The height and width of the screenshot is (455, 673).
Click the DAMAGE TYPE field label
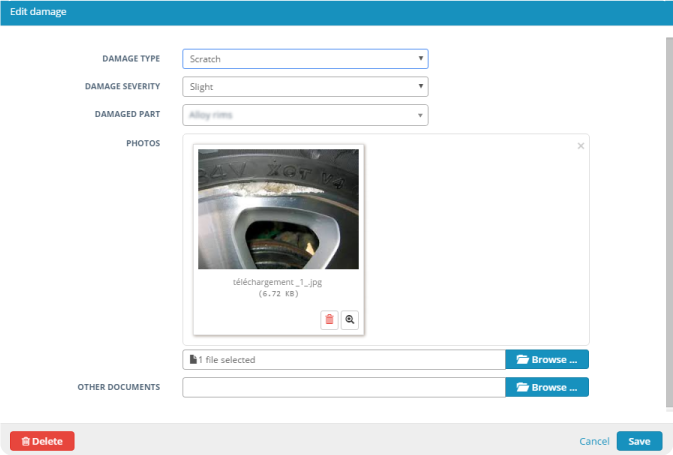[x=131, y=59]
